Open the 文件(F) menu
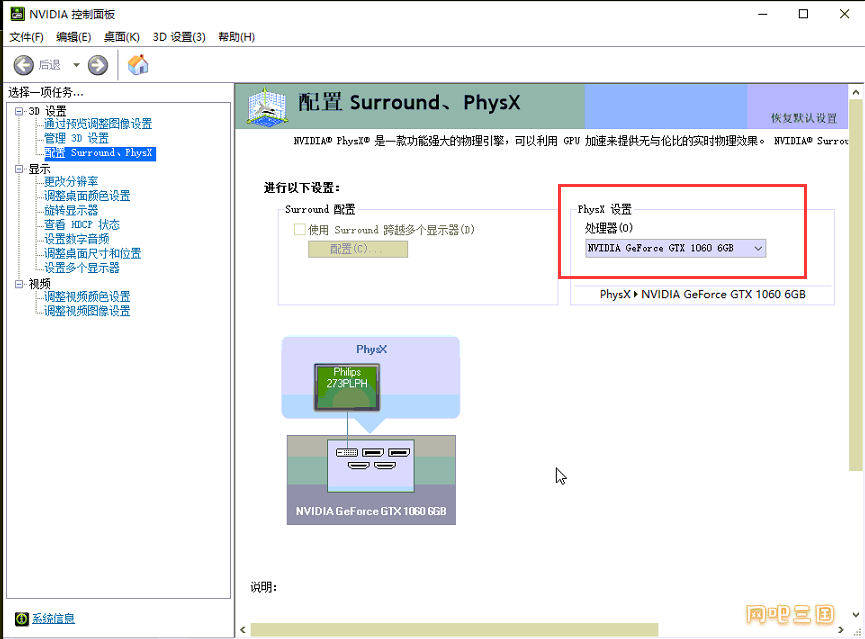Viewport: 865px width, 639px height. 26,37
